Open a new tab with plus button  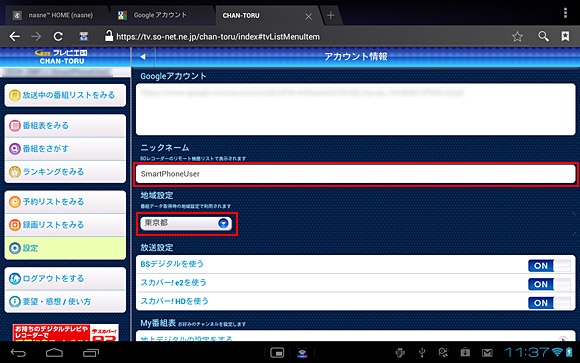(331, 16)
